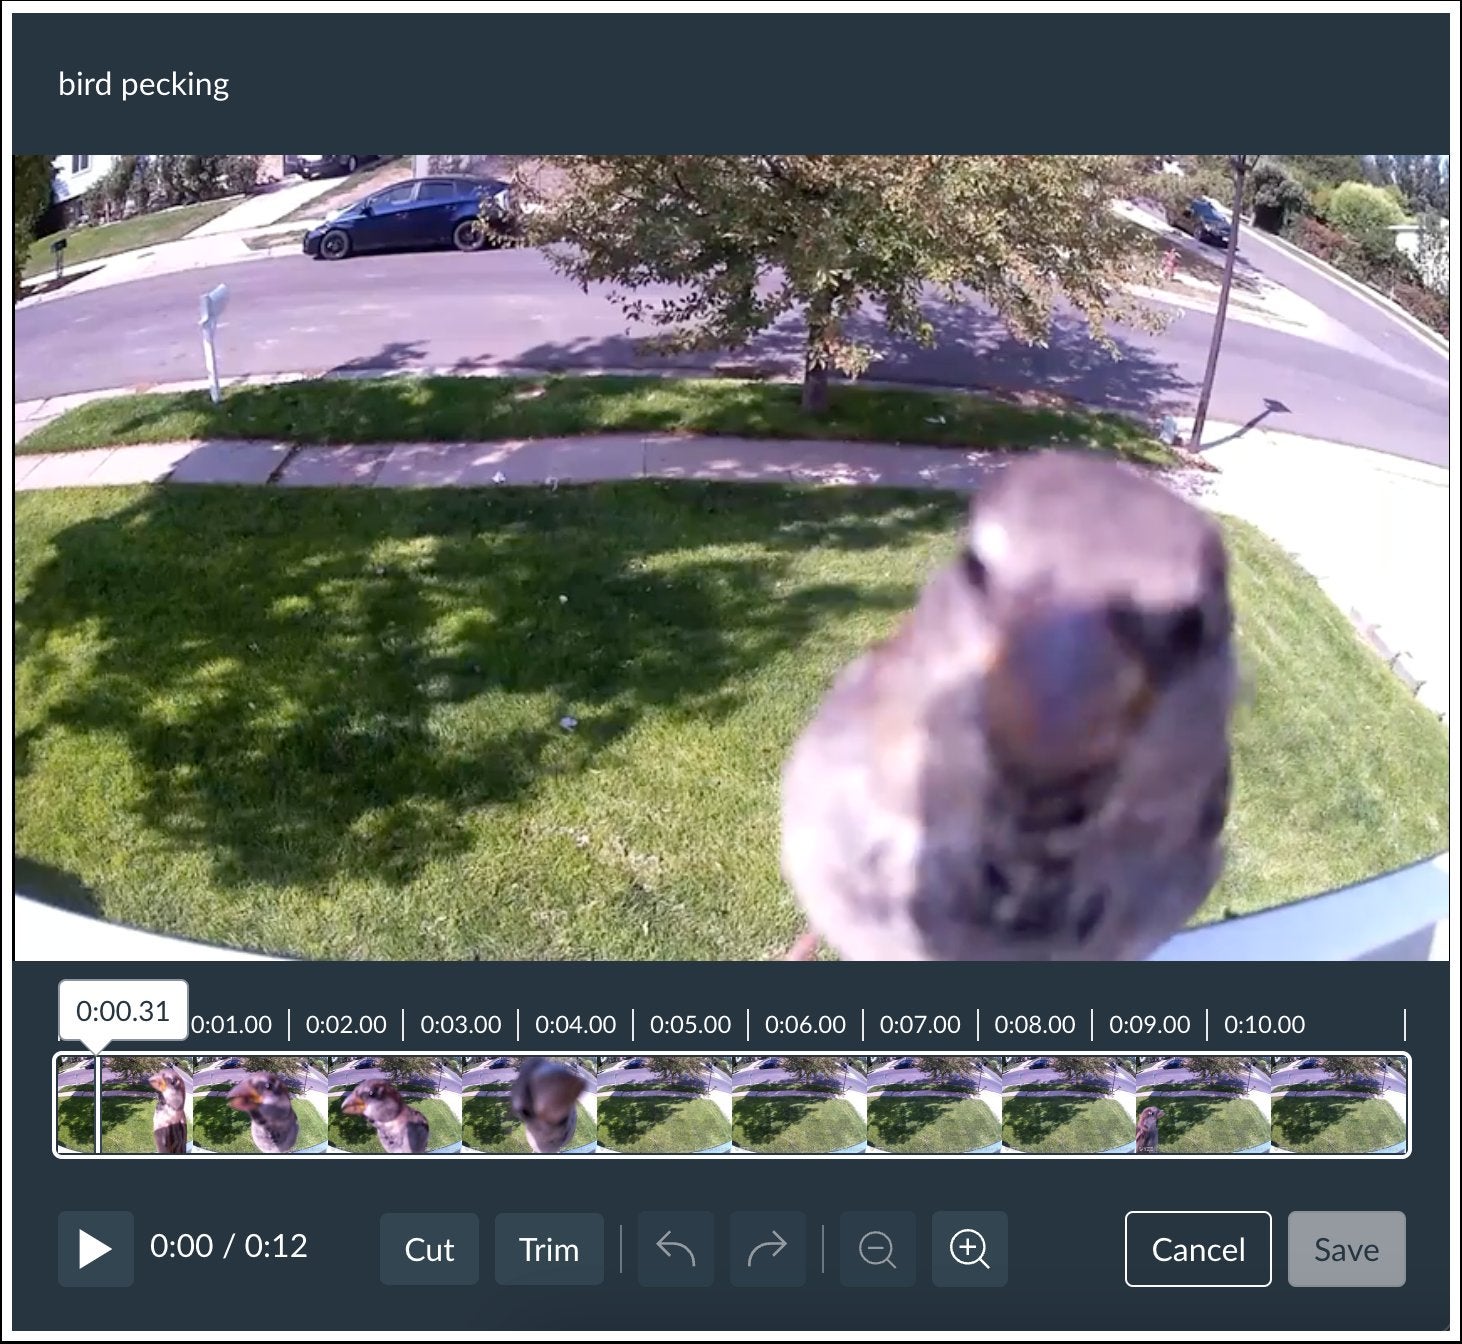This screenshot has width=1462, height=1344.
Task: Zoom in on the timeline
Action: point(969,1249)
